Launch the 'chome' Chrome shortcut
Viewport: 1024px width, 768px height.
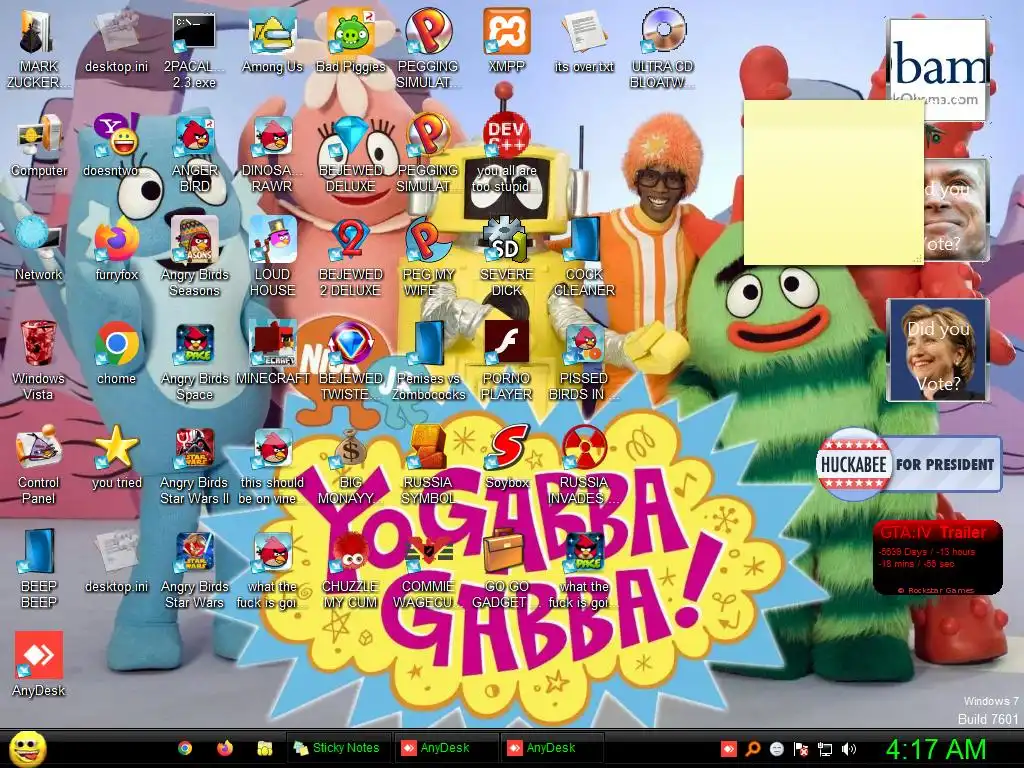pyautogui.click(x=116, y=351)
